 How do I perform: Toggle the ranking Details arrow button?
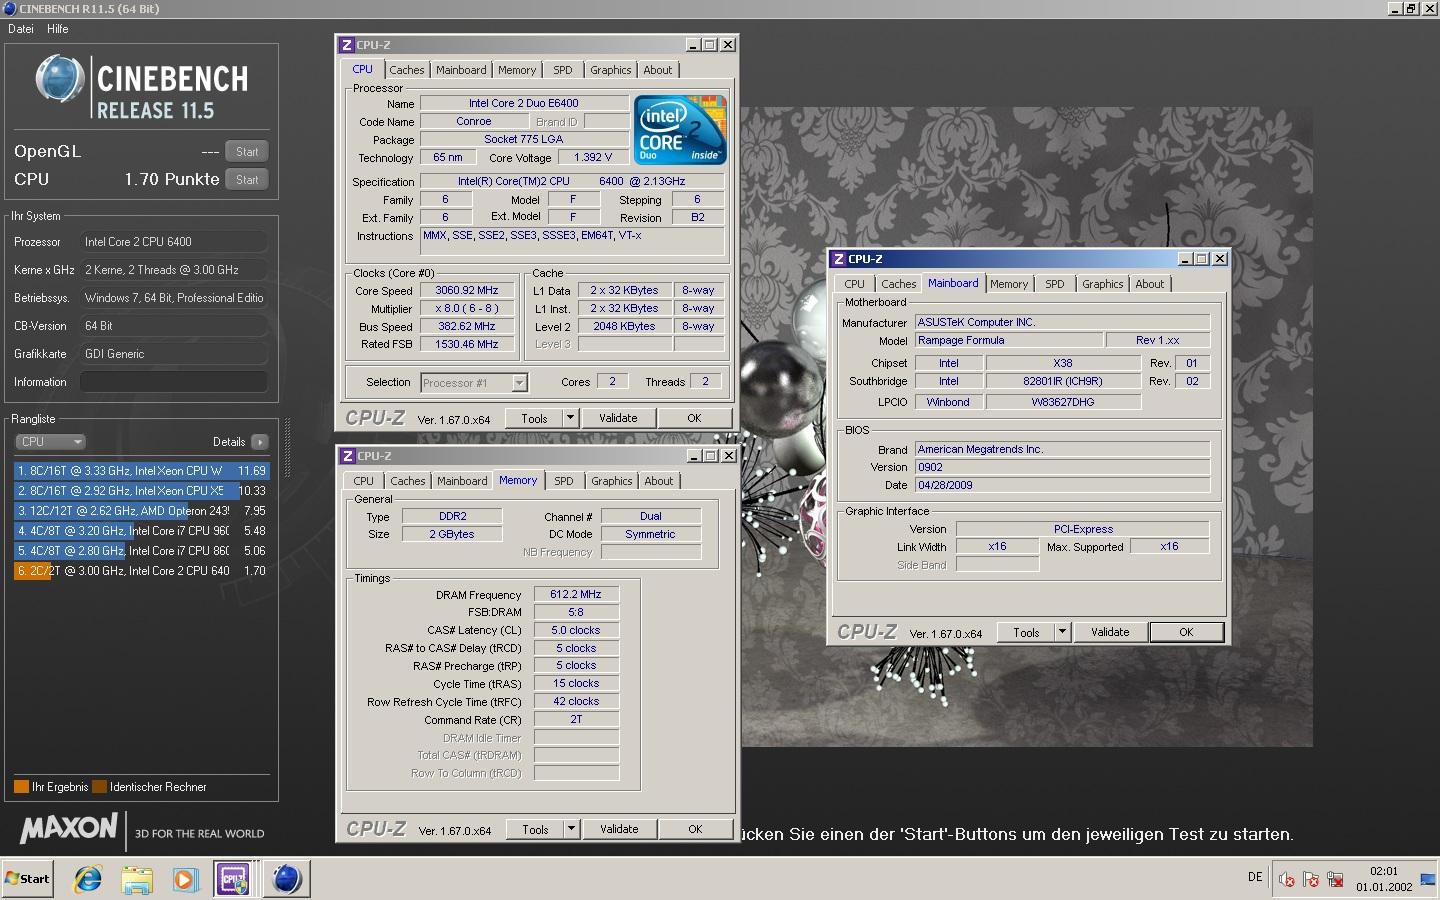pos(259,442)
